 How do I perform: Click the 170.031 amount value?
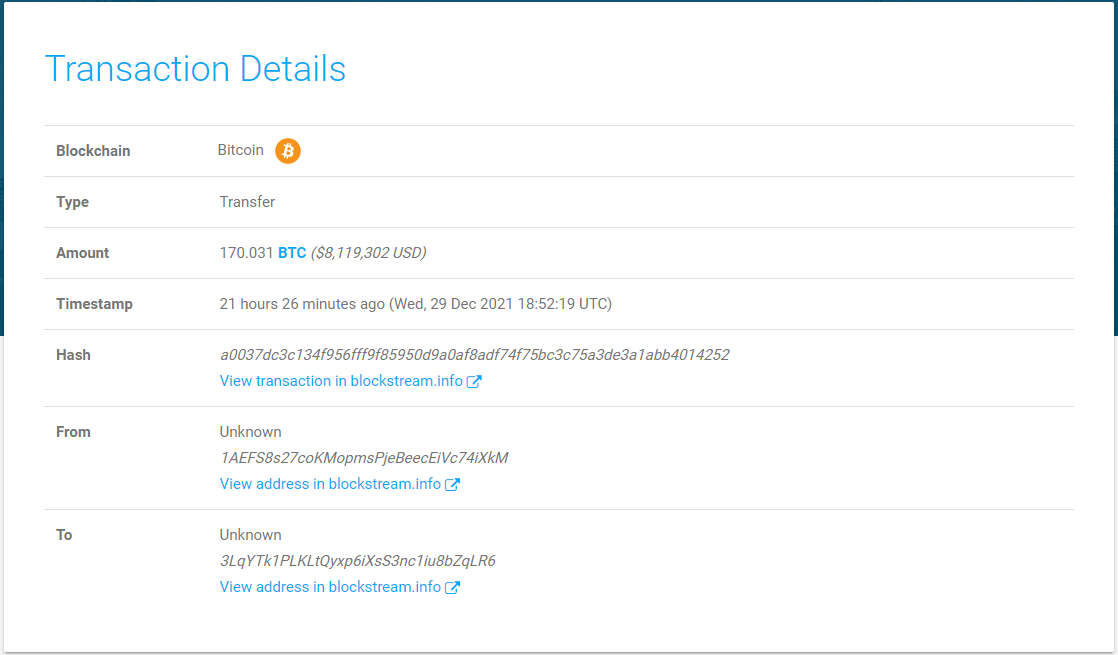pyautogui.click(x=246, y=253)
